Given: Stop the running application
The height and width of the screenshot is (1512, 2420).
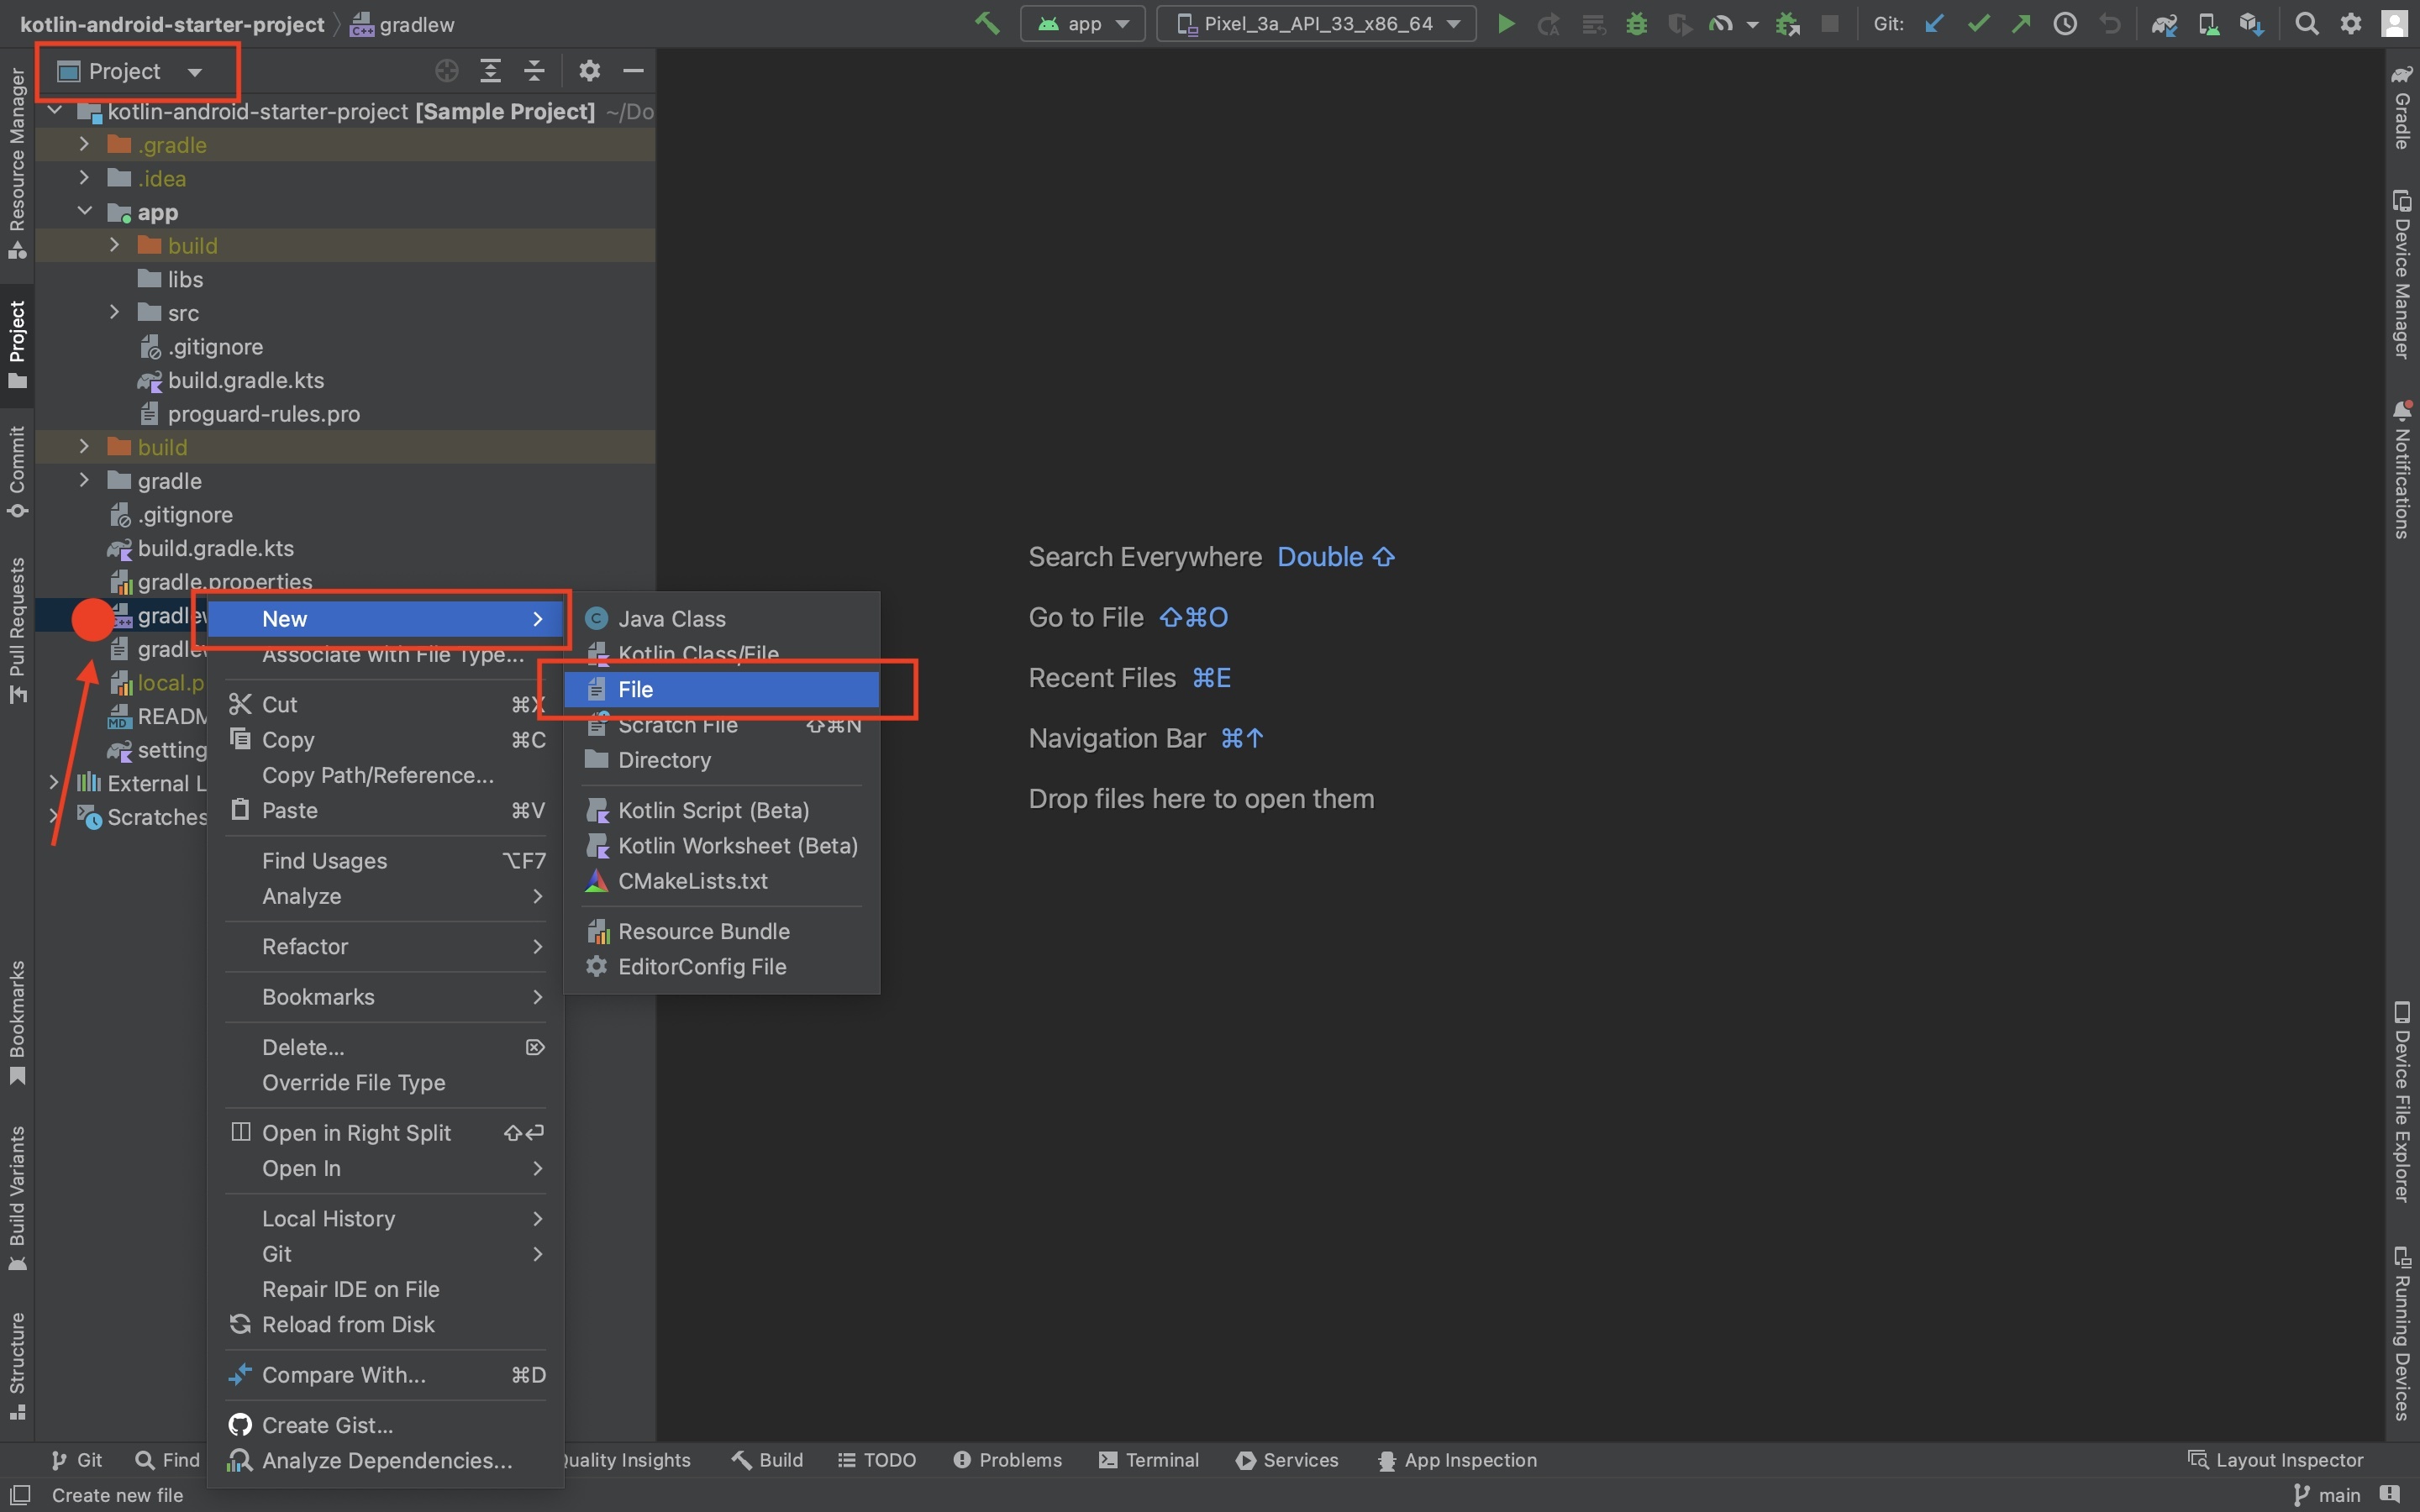Looking at the screenshot, I should tap(1830, 23).
